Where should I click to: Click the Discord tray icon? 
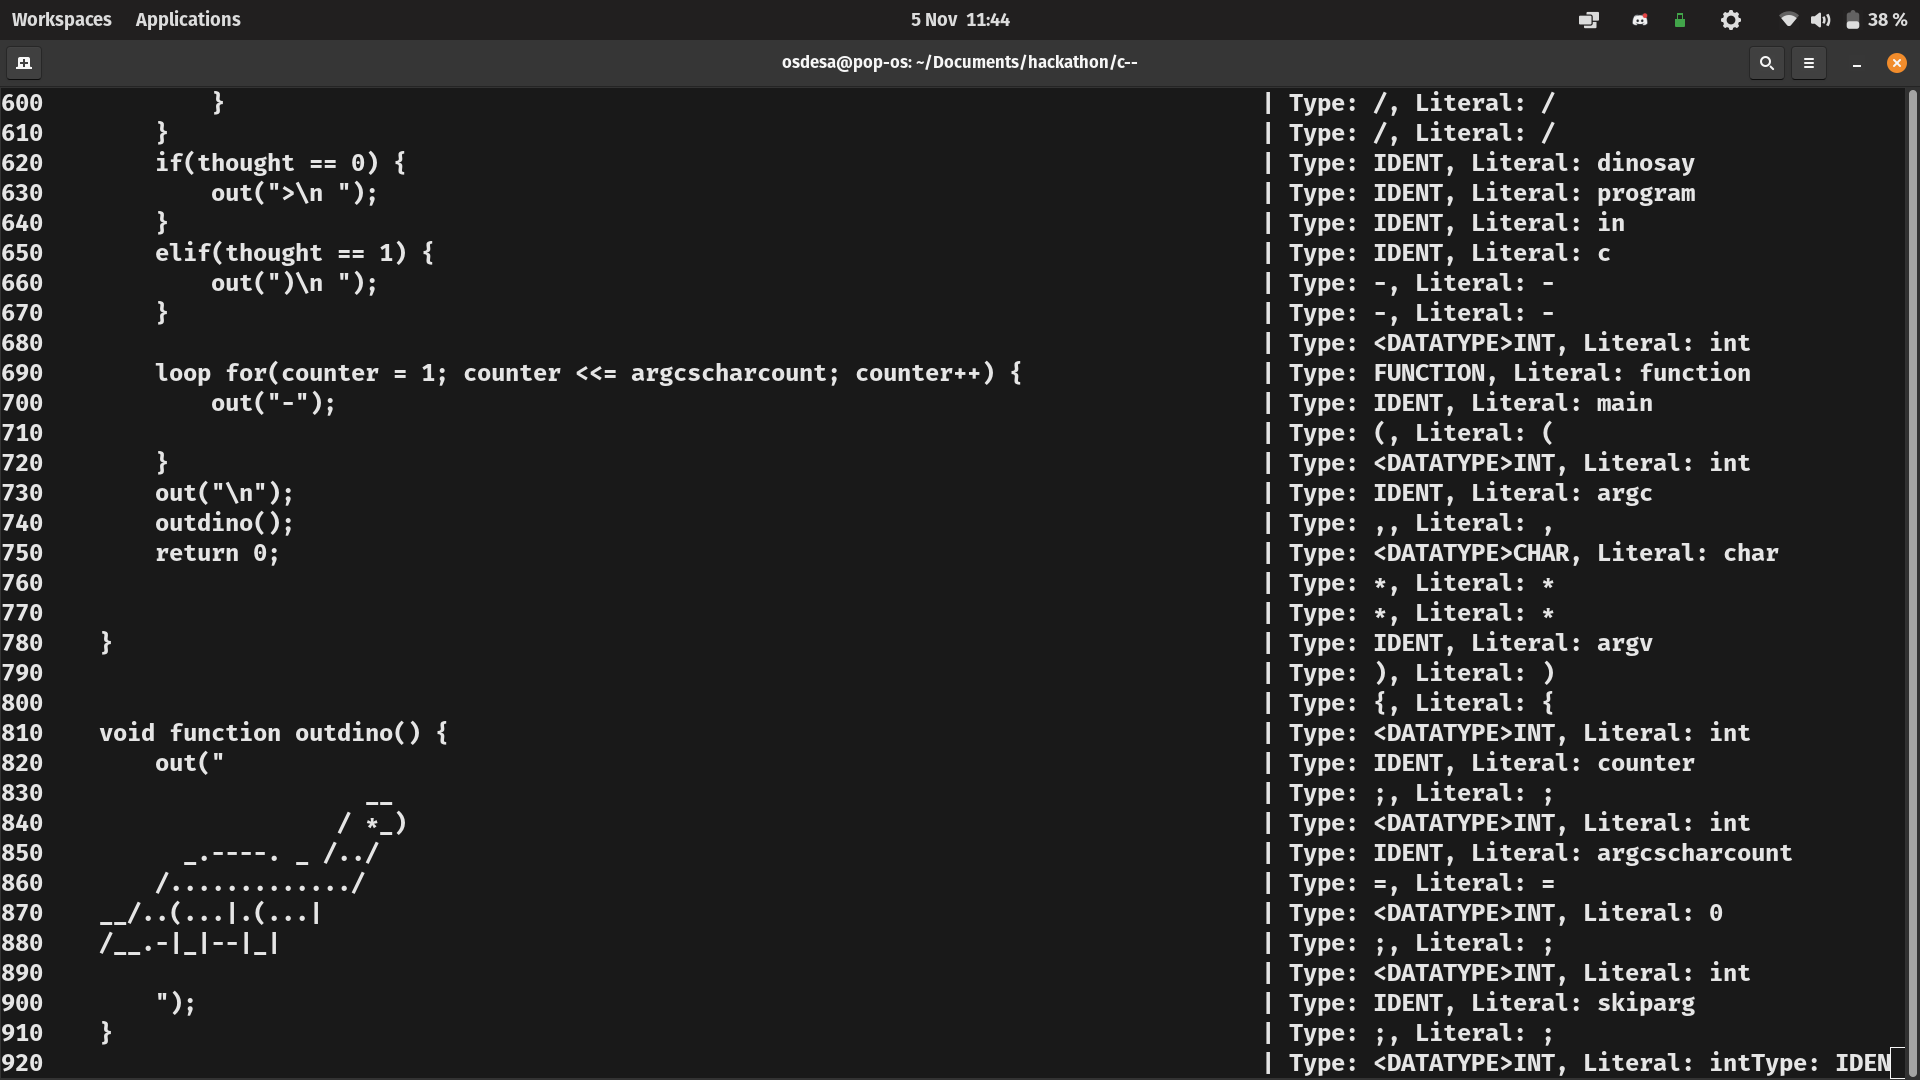[1640, 20]
